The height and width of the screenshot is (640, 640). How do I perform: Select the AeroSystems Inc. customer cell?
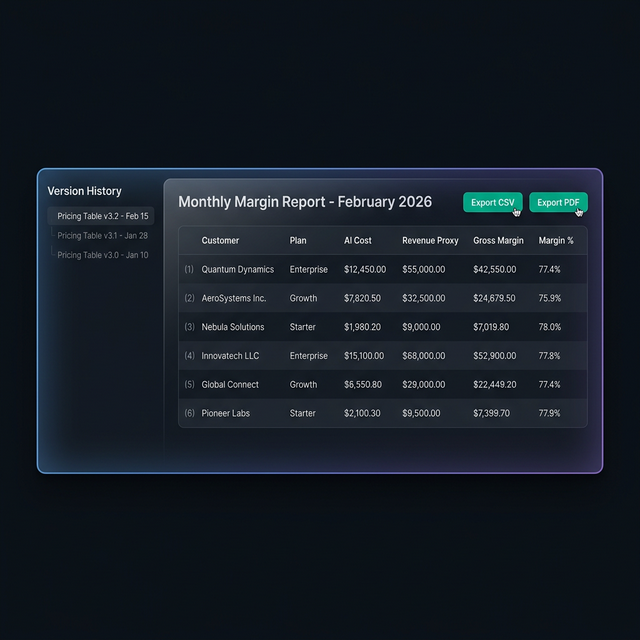click(x=233, y=298)
